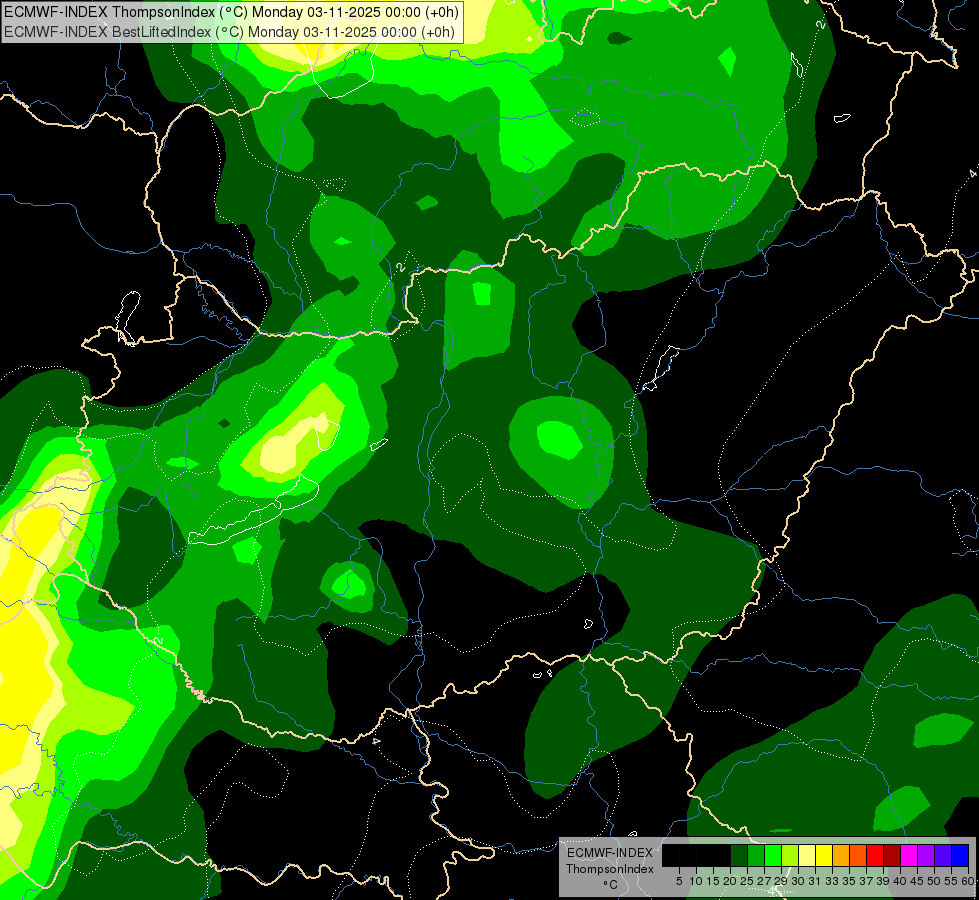The image size is (979, 900).
Task: Choose the pure yellow legend swatch (31–33)
Action: pyautogui.click(x=824, y=855)
